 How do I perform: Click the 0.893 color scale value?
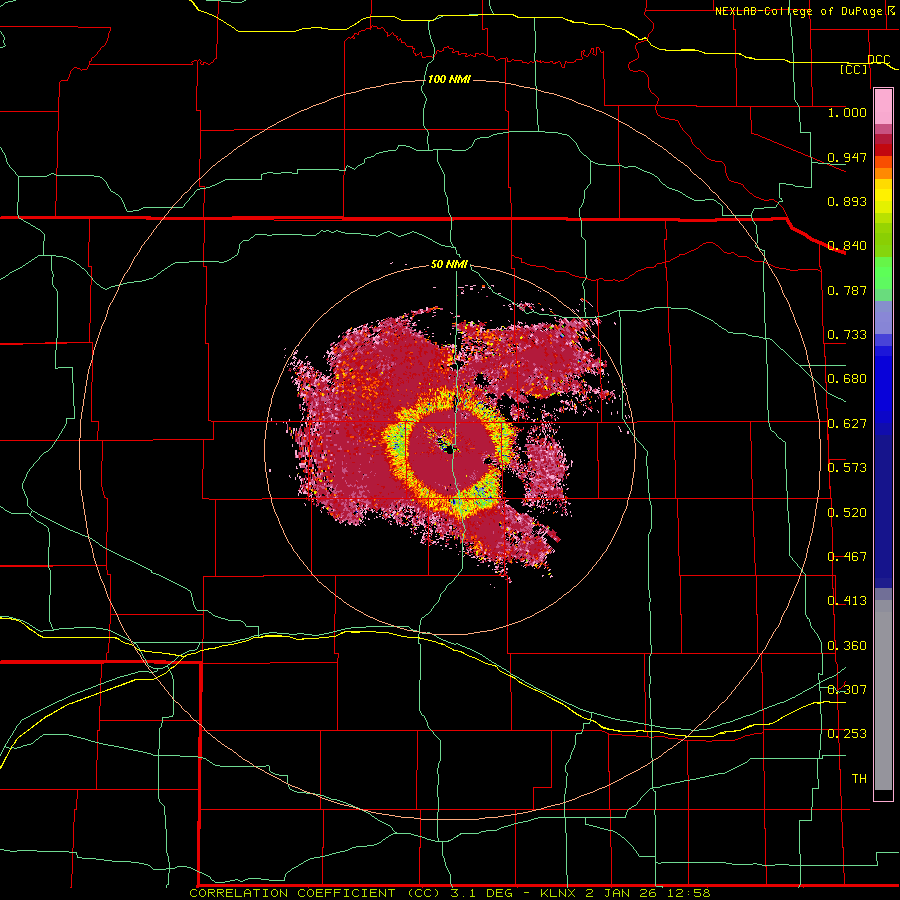click(x=847, y=201)
